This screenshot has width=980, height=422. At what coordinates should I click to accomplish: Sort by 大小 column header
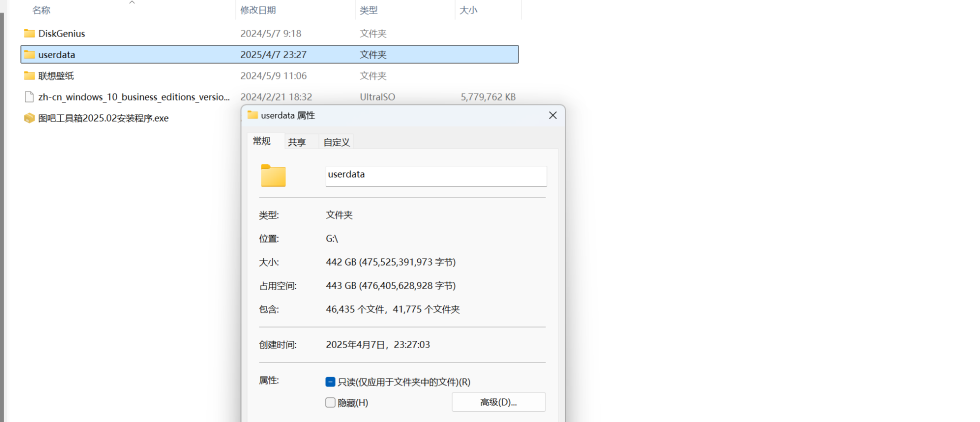pyautogui.click(x=469, y=10)
